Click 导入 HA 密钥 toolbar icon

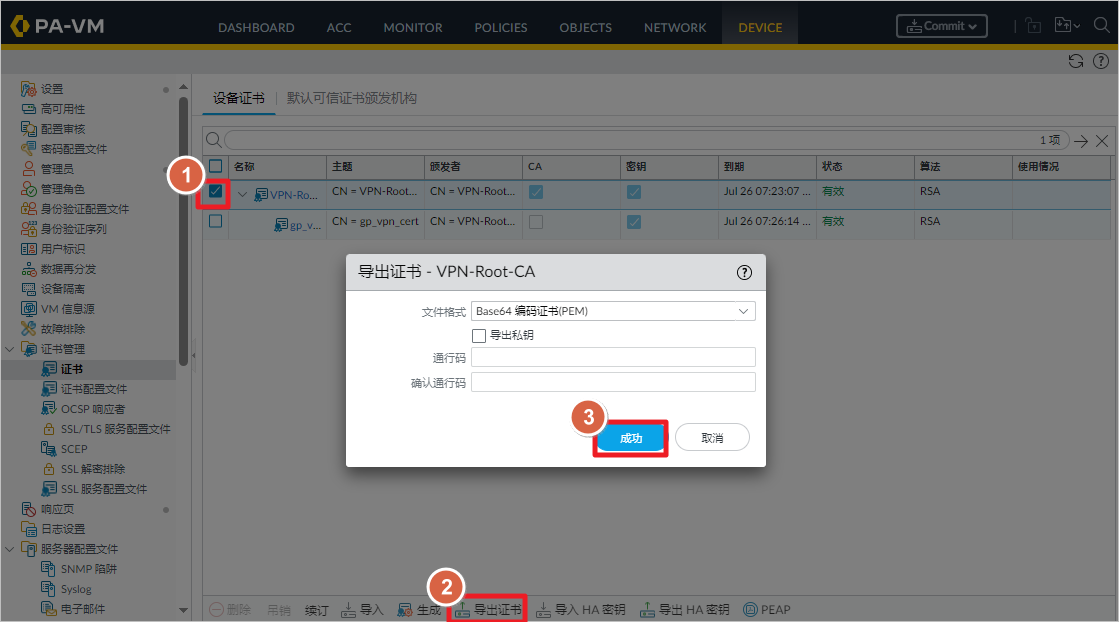(544, 610)
